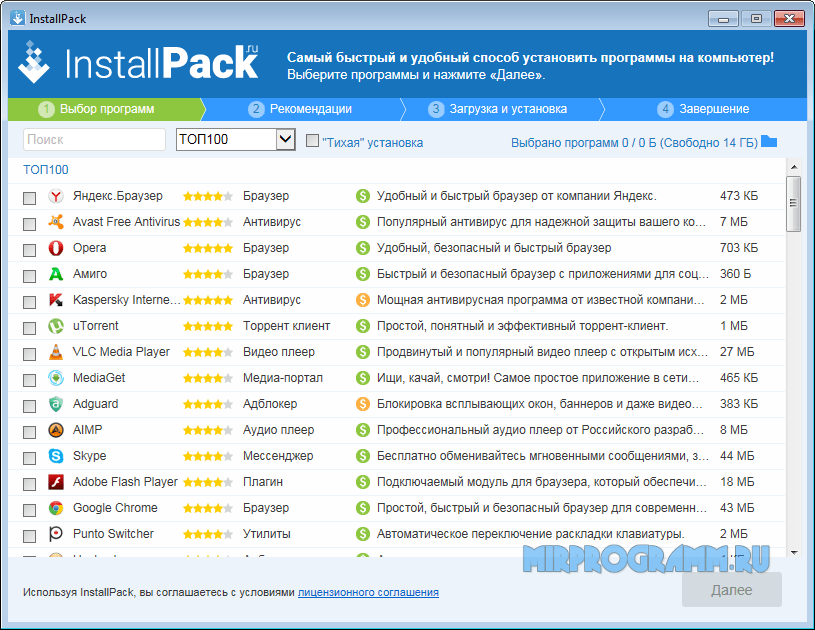Image resolution: width=815 pixels, height=630 pixels.
Task: Select the Opera browser icon
Action: coord(56,248)
